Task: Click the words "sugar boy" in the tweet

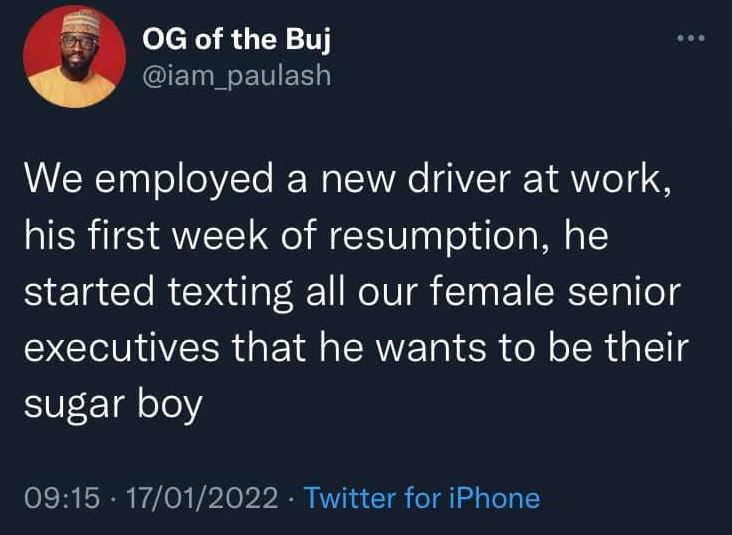Action: (x=112, y=405)
